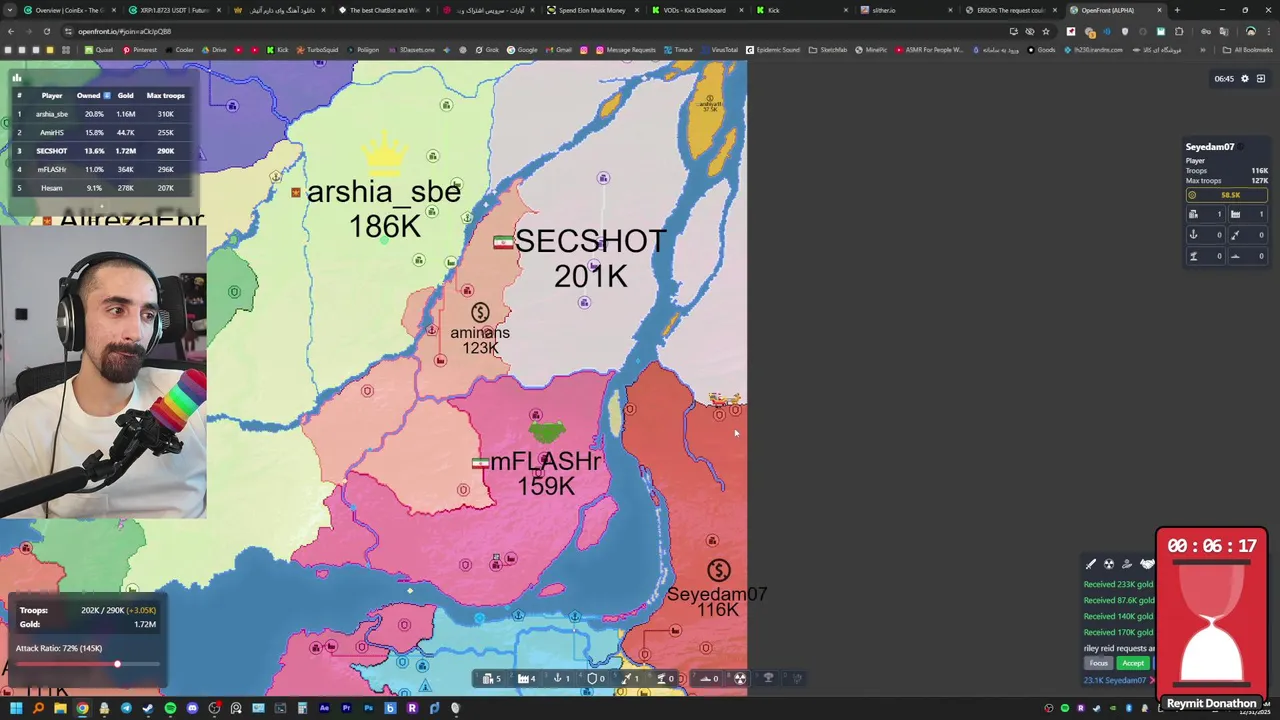The image size is (1280, 720).
Task: Click mFLASHr 159K territory label on map
Action: 545,473
